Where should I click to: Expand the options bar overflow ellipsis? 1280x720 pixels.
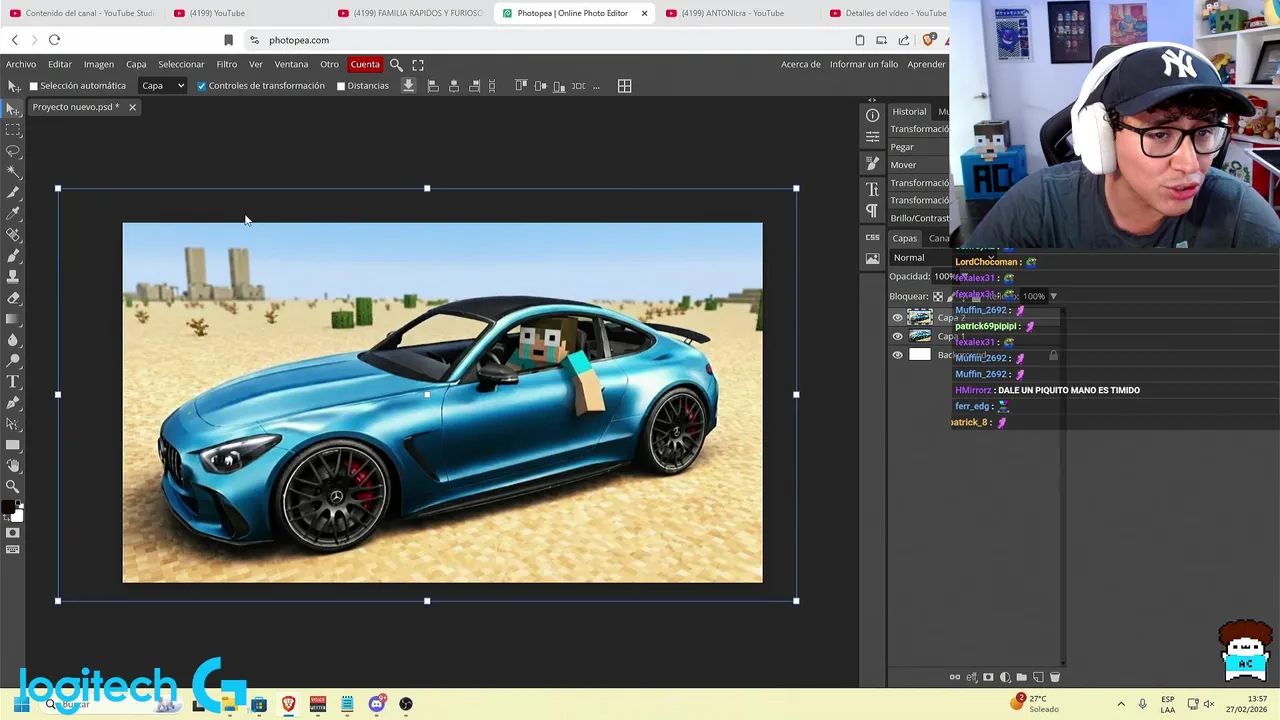click(596, 86)
